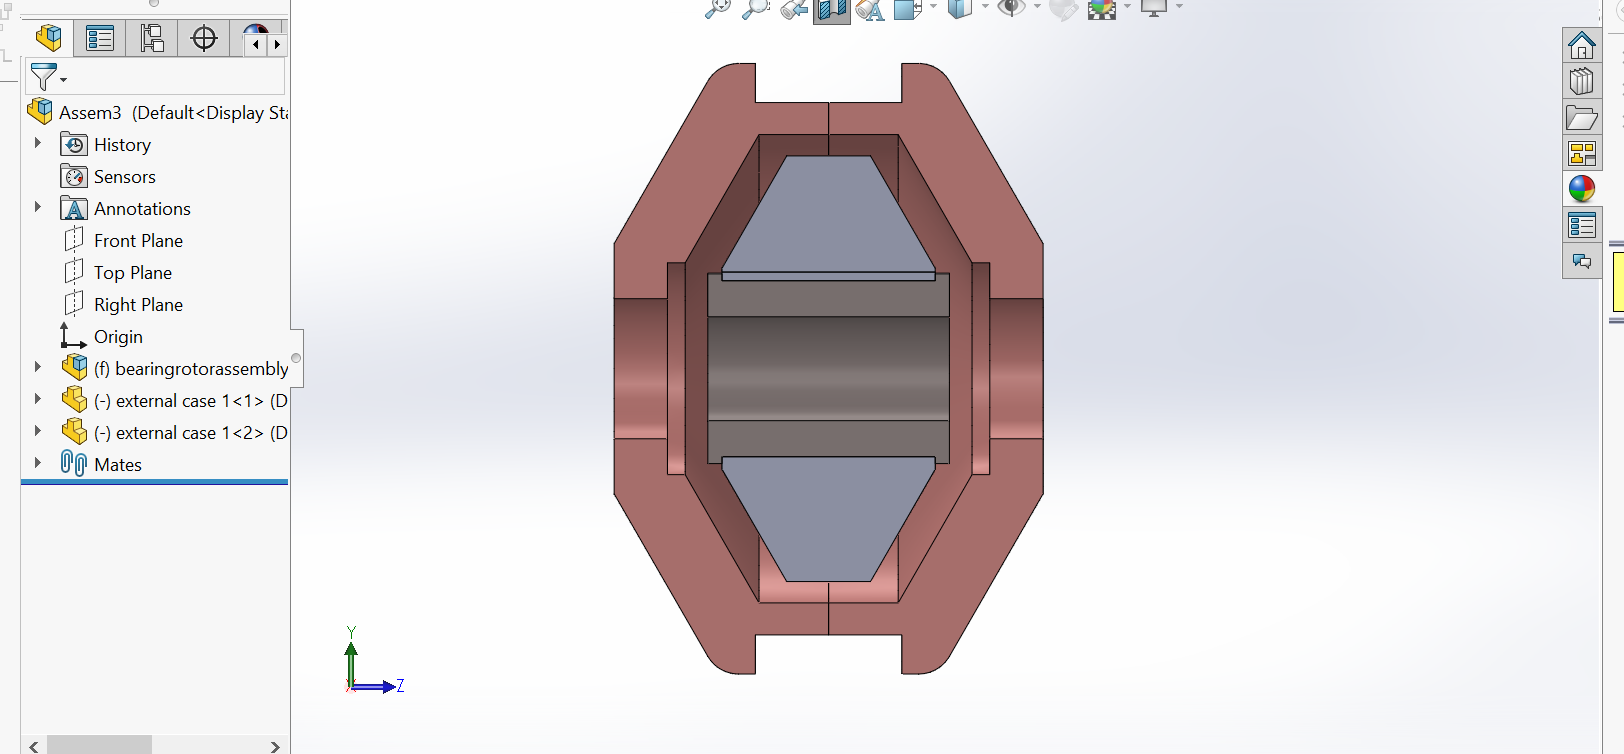1624x754 pixels.
Task: Select external case 1<1> in the tree
Action: 191,401
